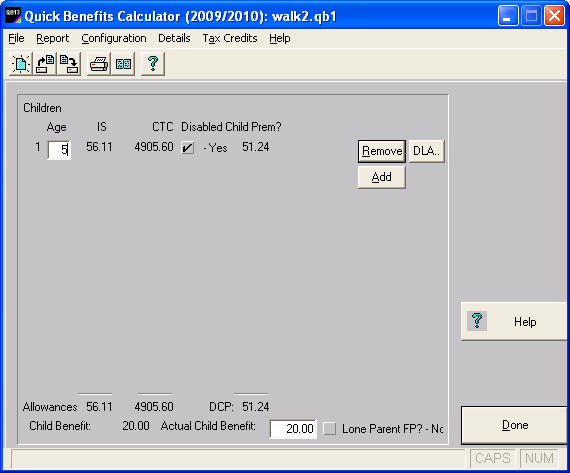Open the Help menu

(x=280, y=38)
